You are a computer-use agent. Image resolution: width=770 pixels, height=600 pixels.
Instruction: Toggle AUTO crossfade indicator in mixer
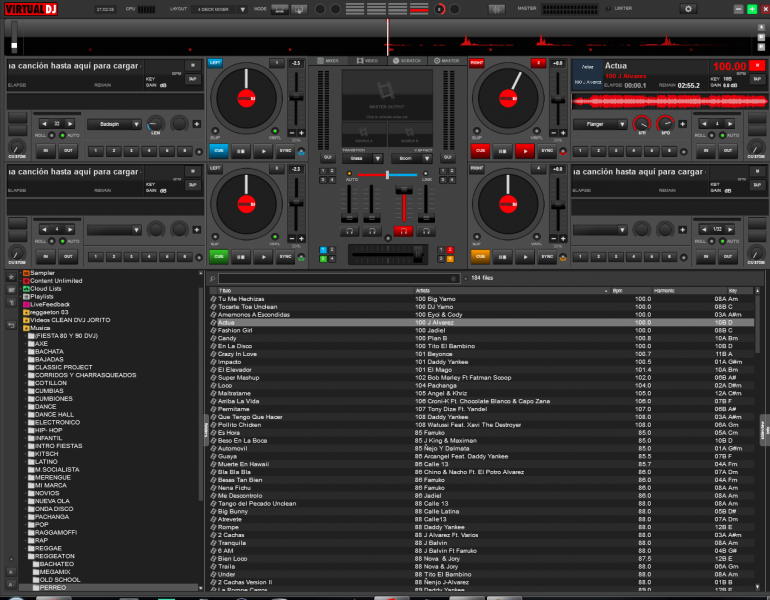pyautogui.click(x=349, y=174)
